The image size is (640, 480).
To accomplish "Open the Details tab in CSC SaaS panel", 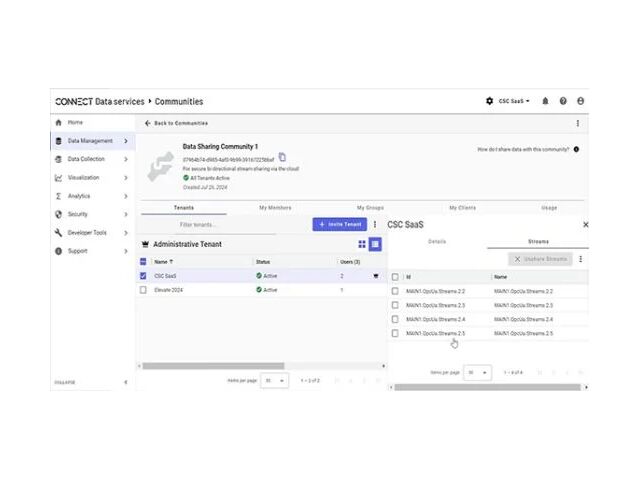I will click(x=437, y=241).
